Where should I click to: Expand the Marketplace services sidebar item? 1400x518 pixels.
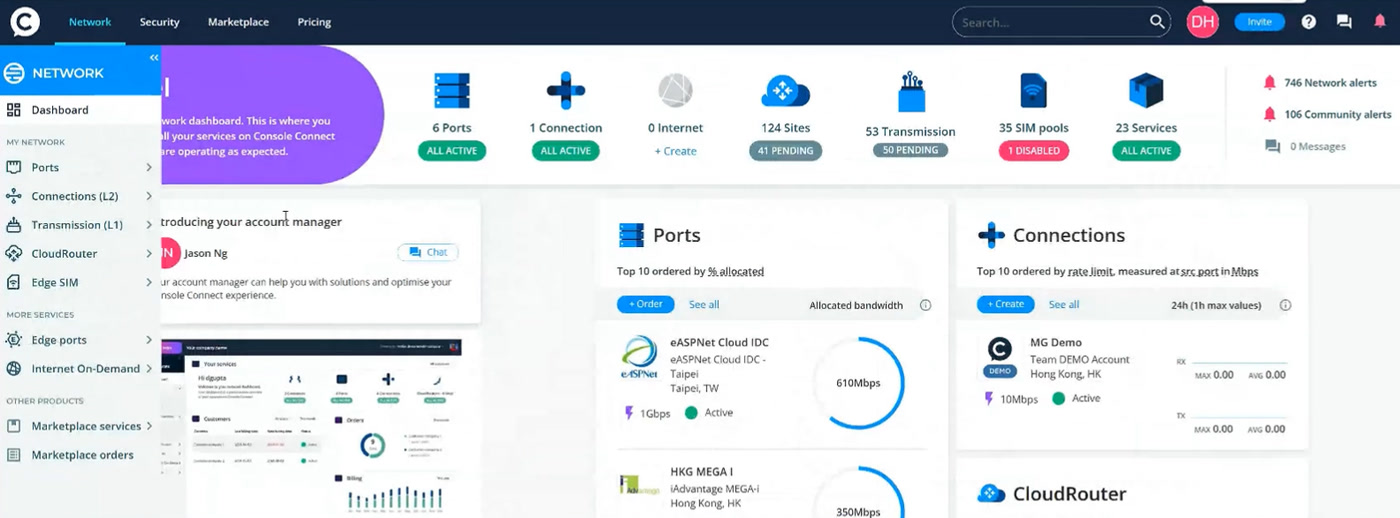pyautogui.click(x=149, y=426)
